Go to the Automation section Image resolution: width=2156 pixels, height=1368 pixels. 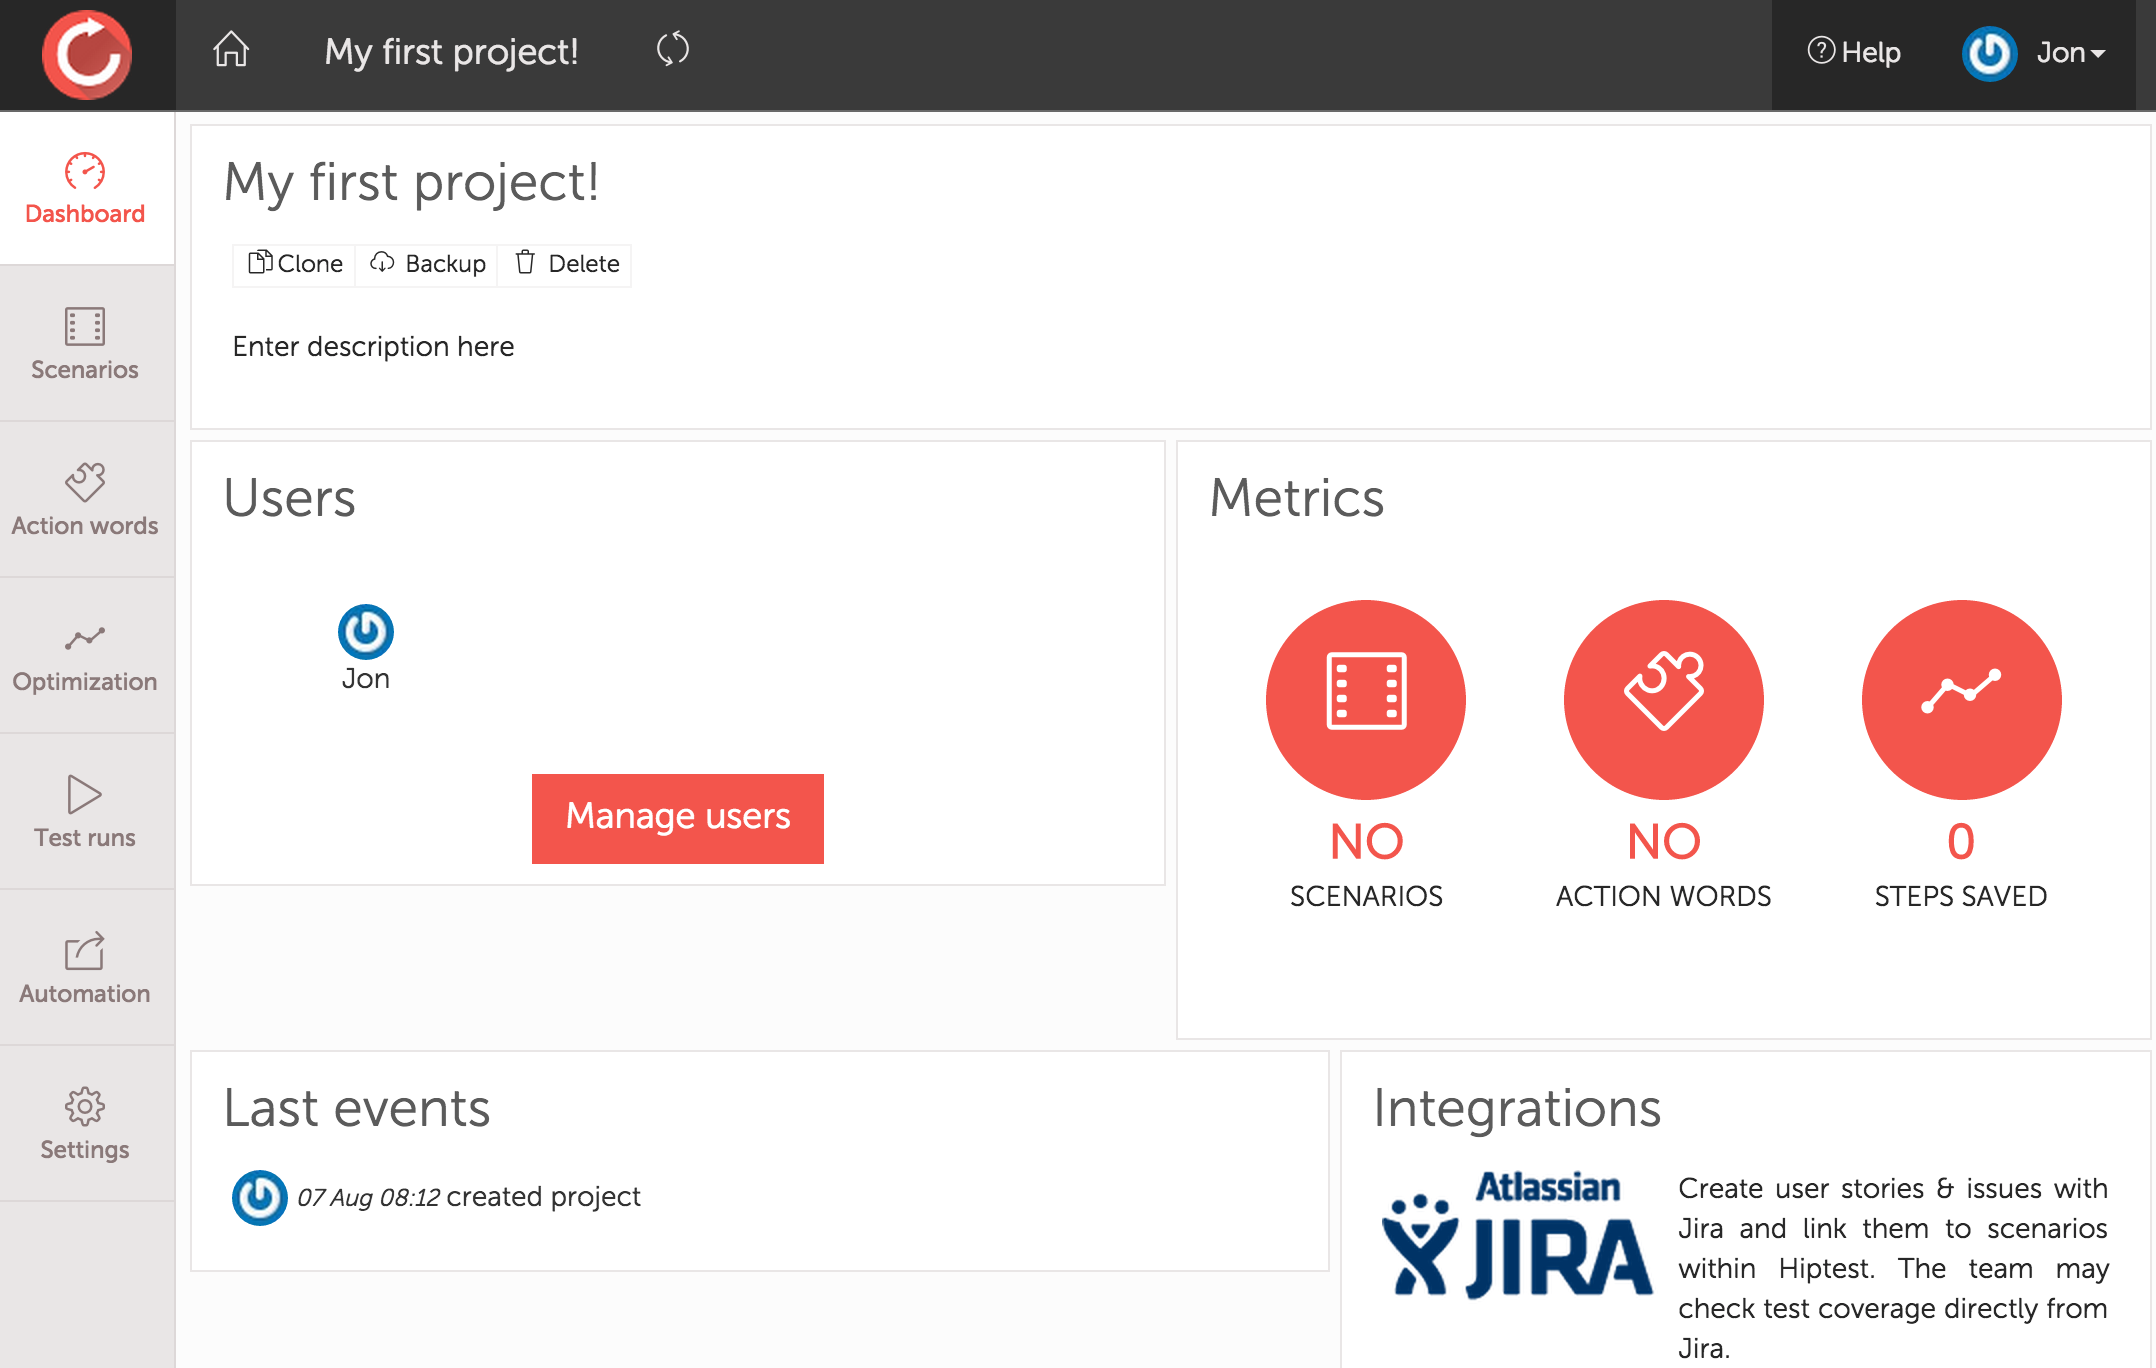pyautogui.click(x=85, y=968)
